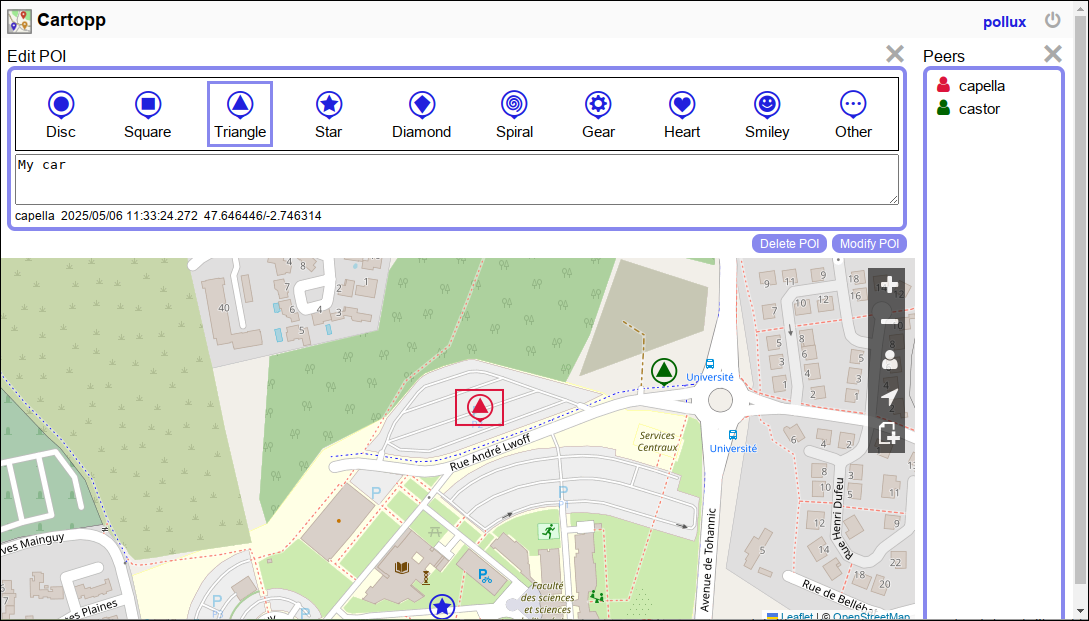Click the 'My car' description field
The image size is (1089, 621).
456,179
